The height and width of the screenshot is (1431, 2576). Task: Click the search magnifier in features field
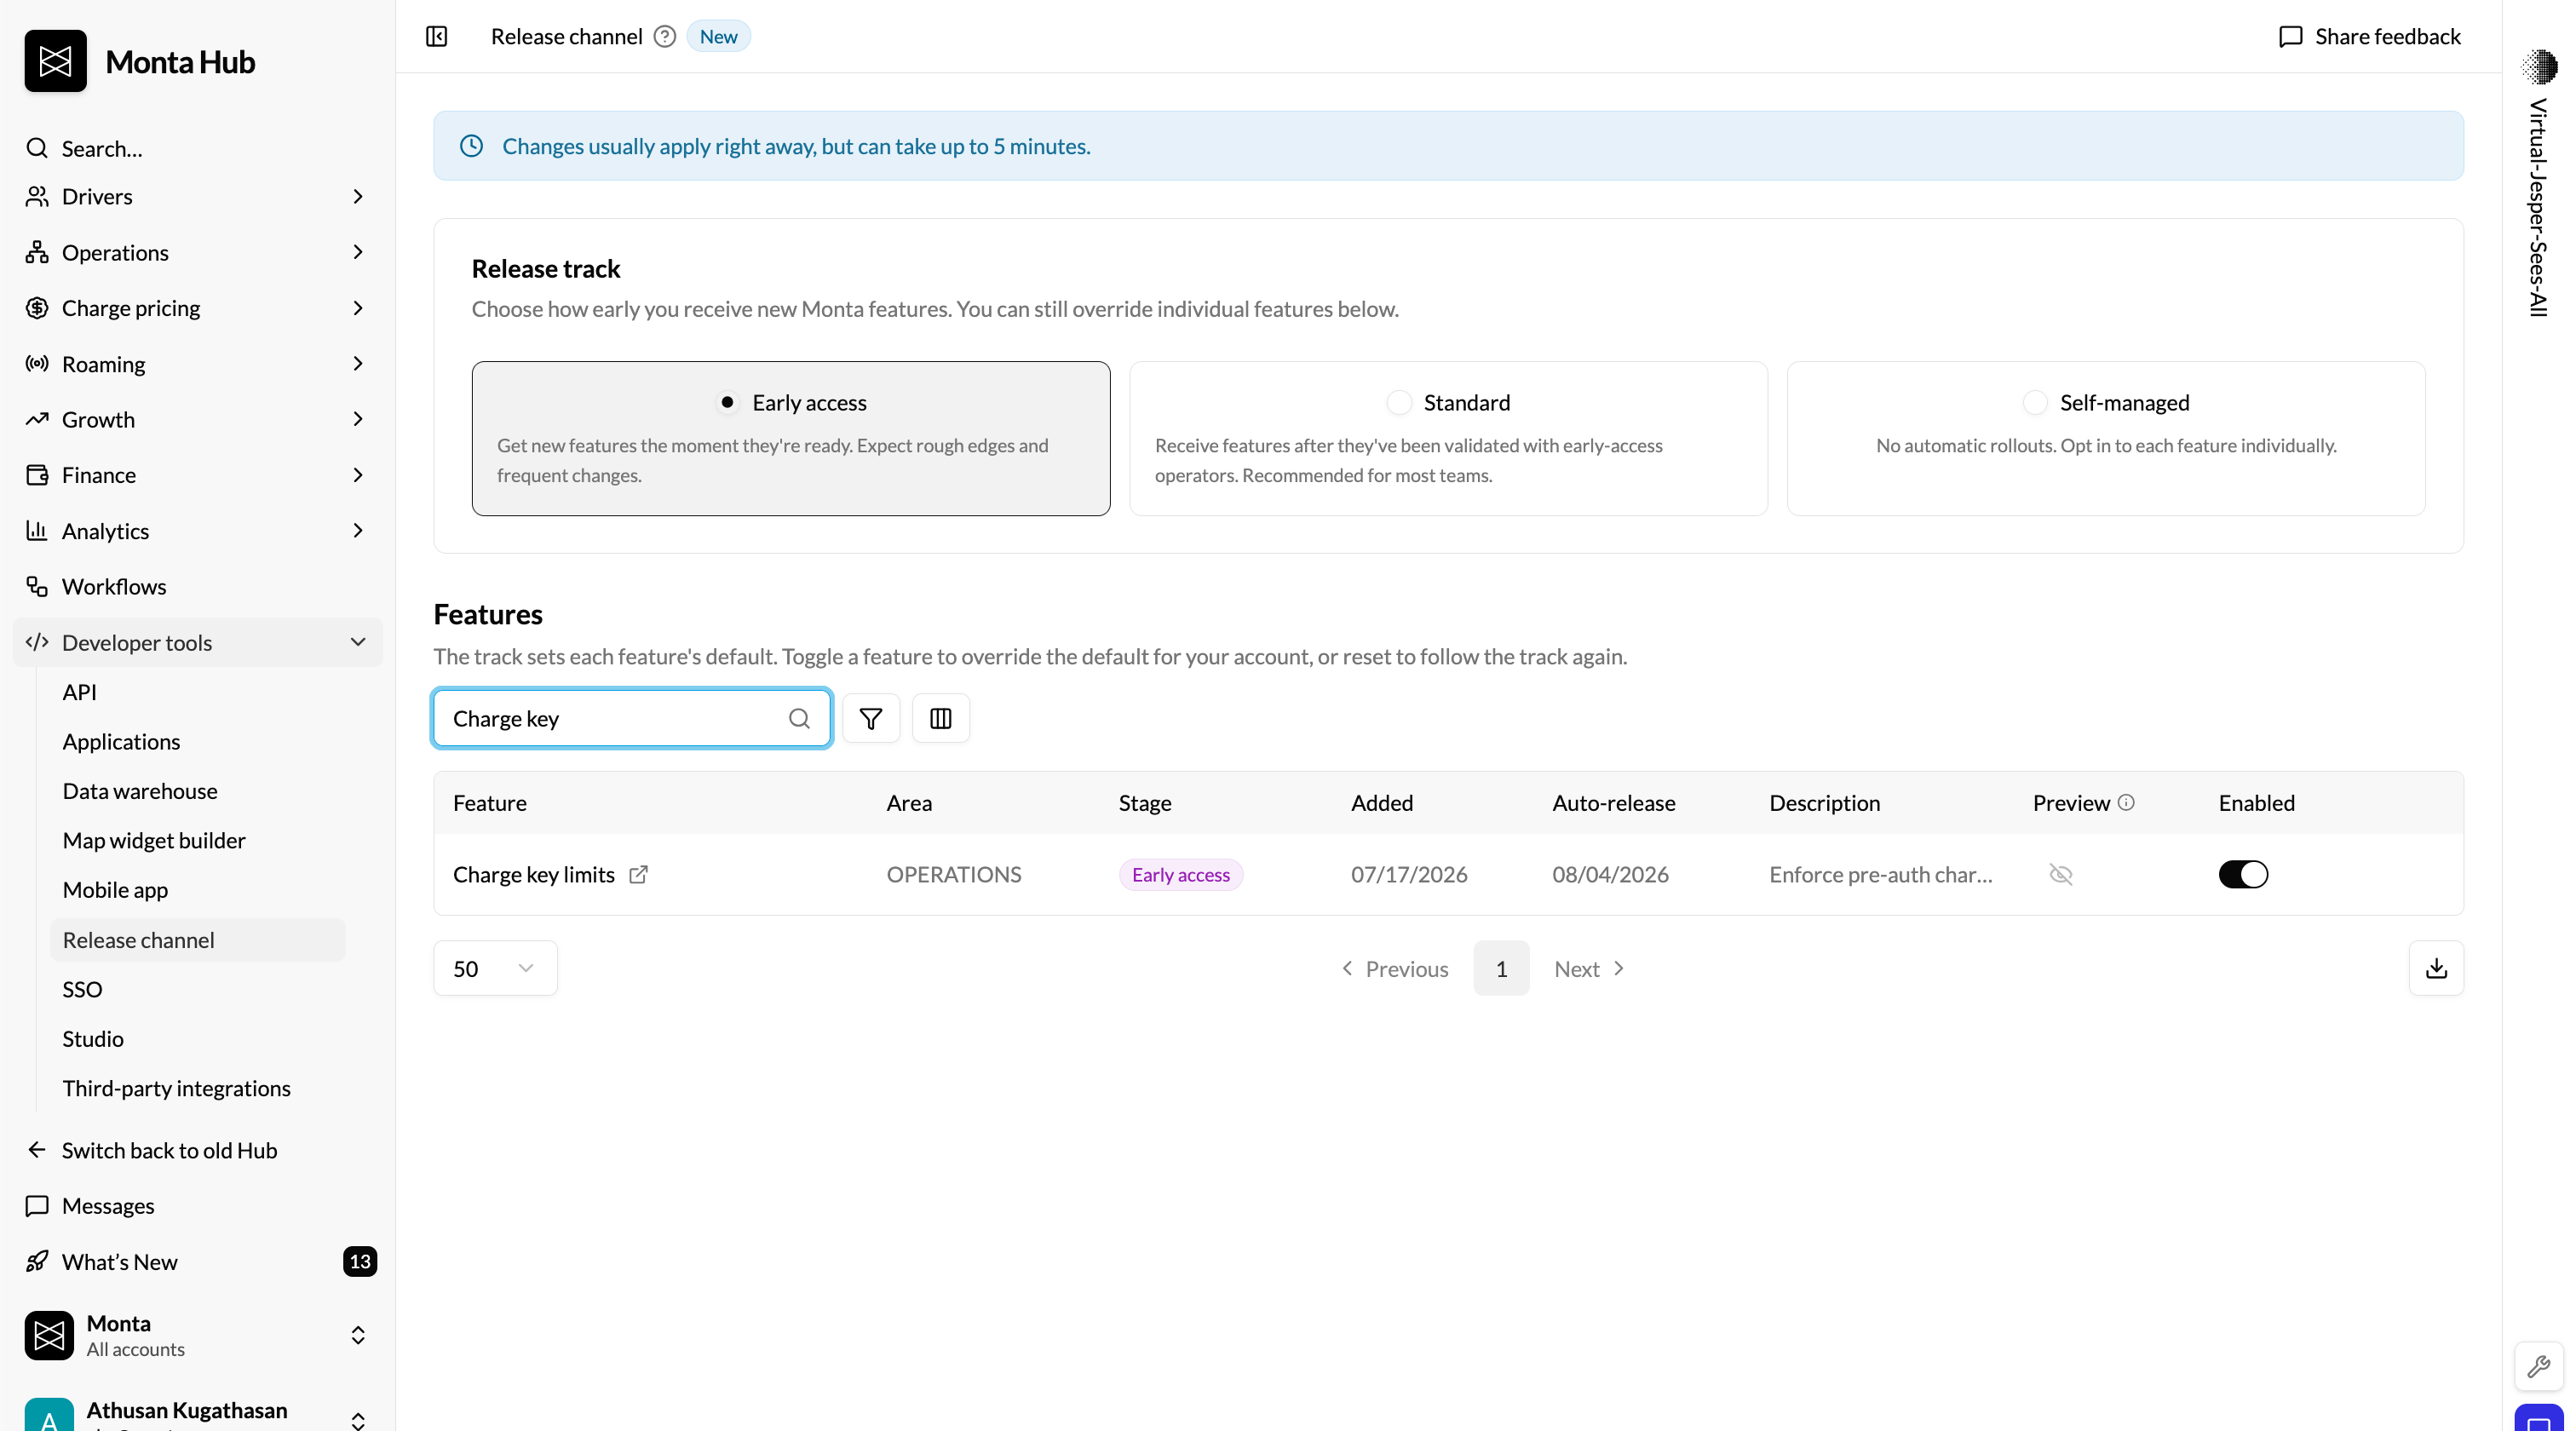[x=799, y=718]
